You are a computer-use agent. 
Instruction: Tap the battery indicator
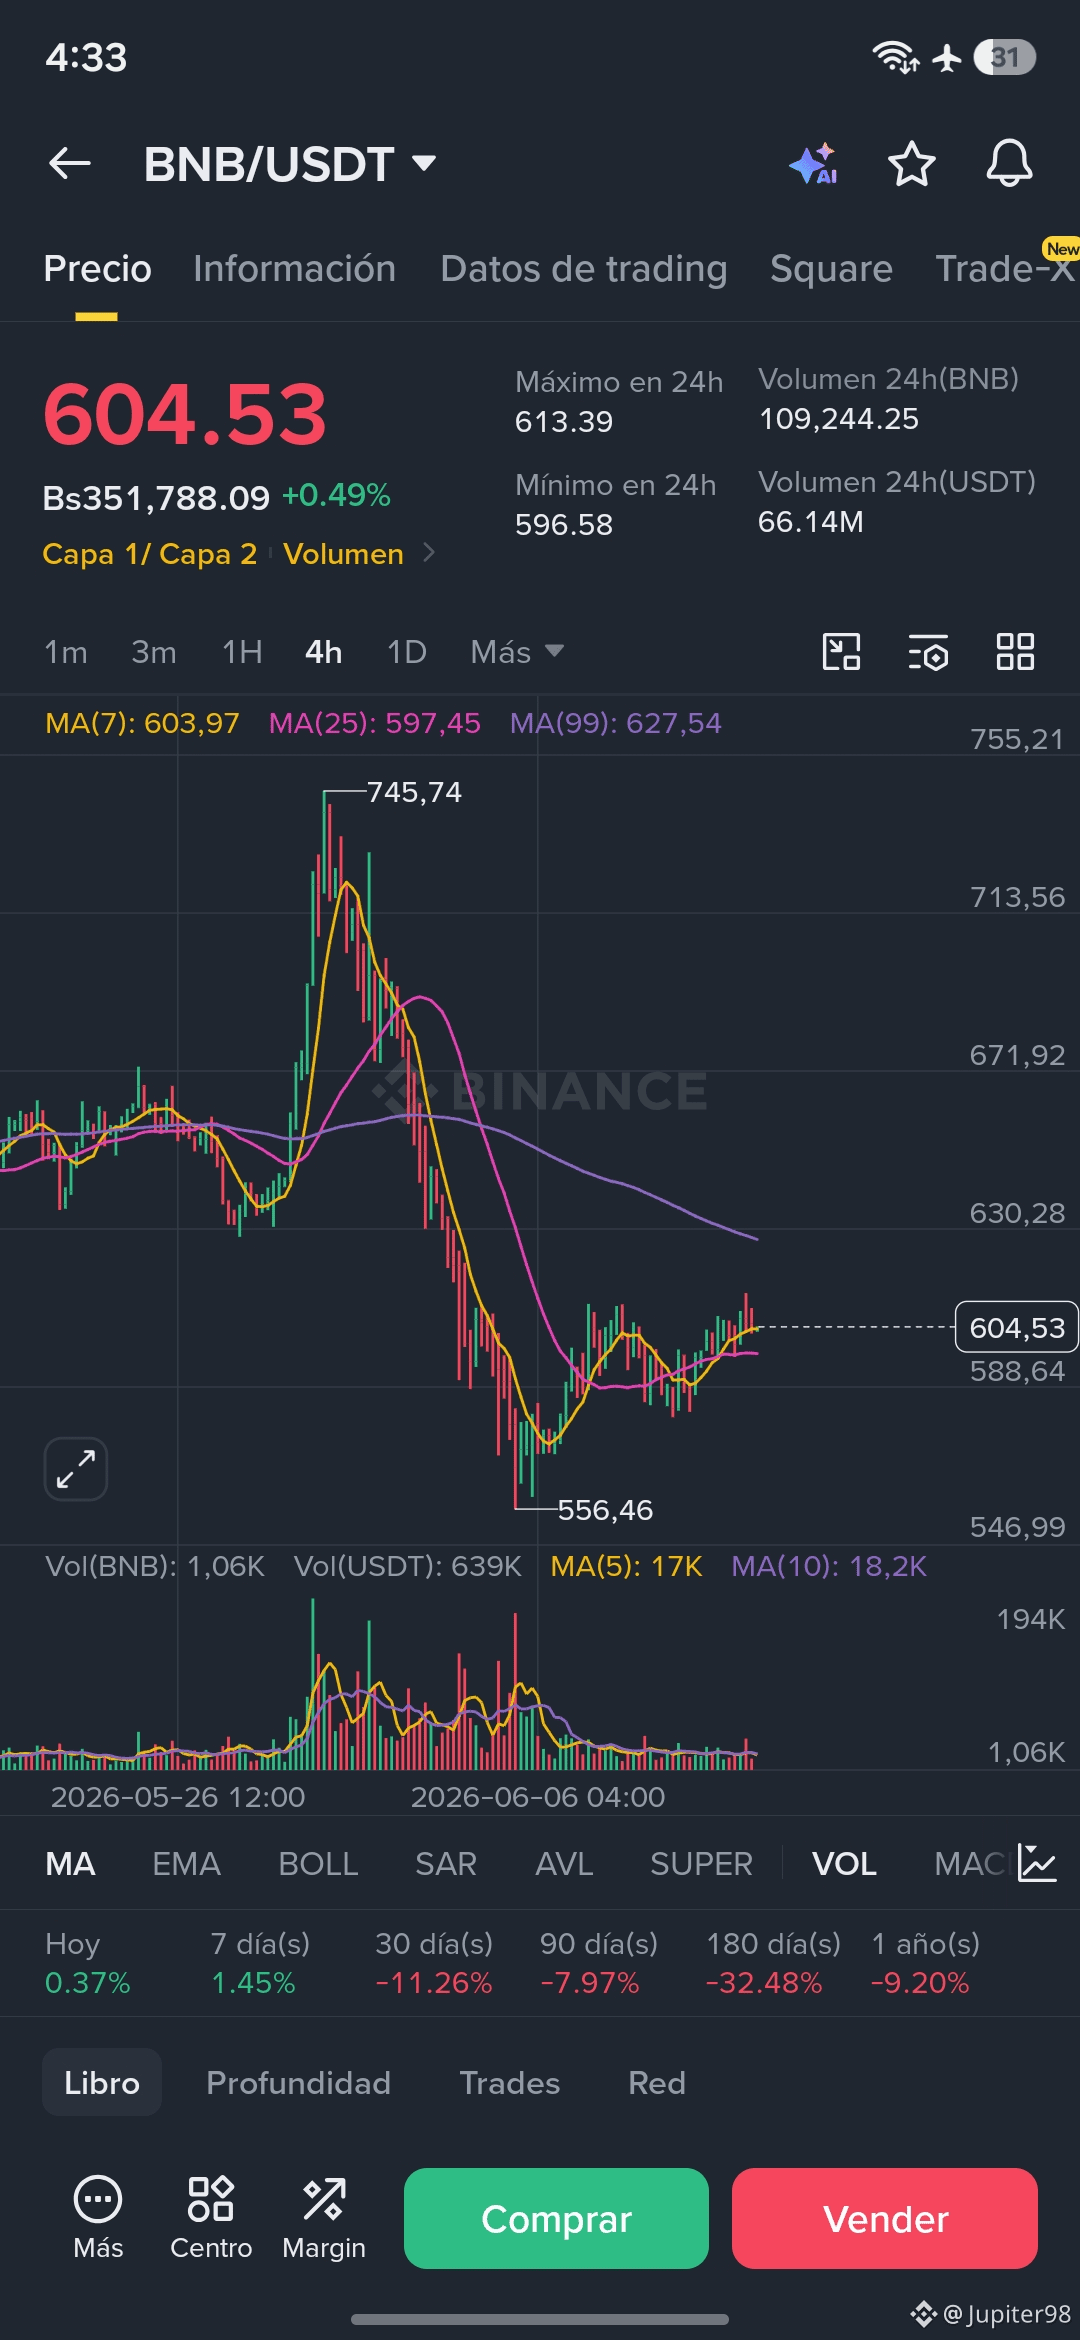(x=1004, y=57)
